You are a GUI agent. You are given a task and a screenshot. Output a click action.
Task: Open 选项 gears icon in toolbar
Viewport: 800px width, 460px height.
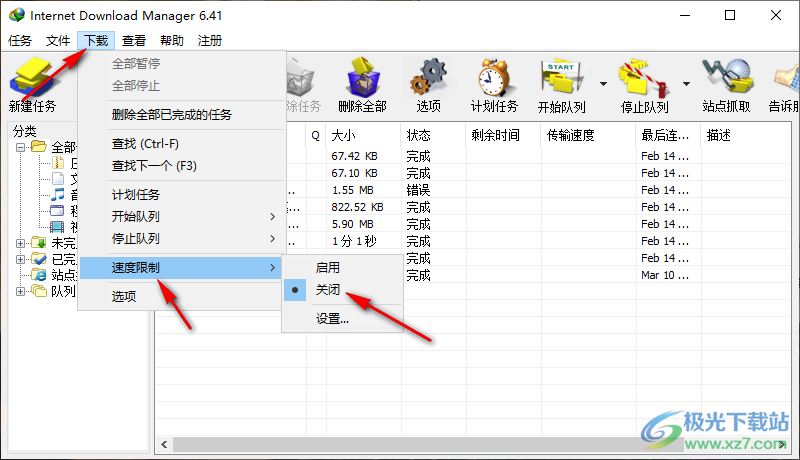[x=428, y=76]
